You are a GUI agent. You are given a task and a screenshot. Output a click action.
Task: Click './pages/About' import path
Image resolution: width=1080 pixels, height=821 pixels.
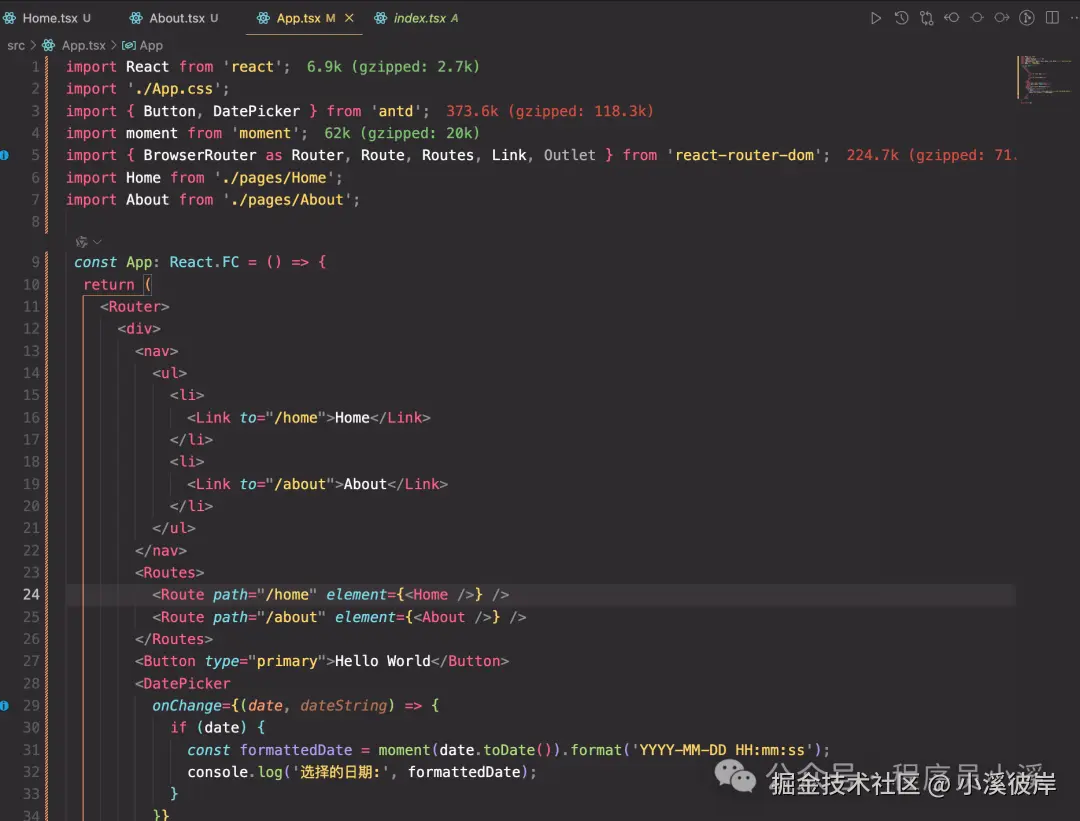tap(287, 200)
